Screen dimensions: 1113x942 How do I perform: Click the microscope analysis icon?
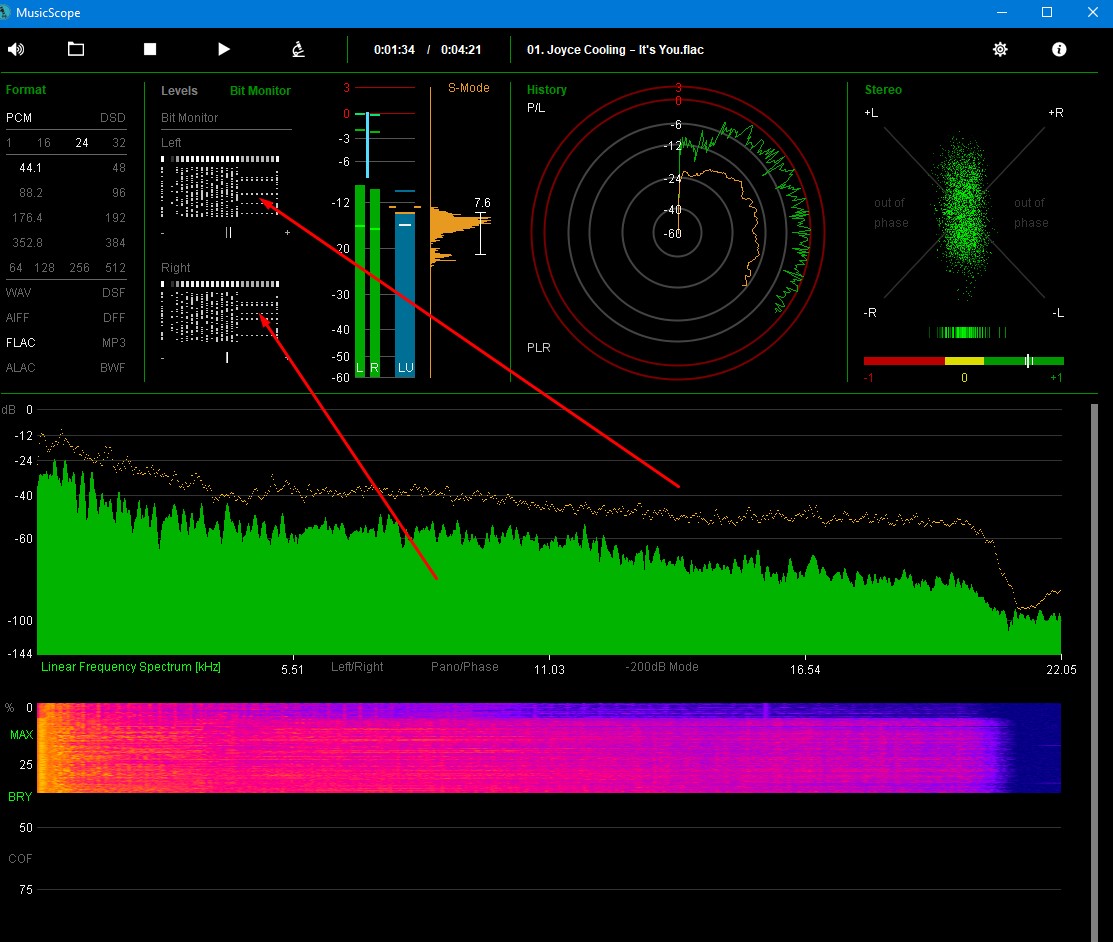[298, 49]
